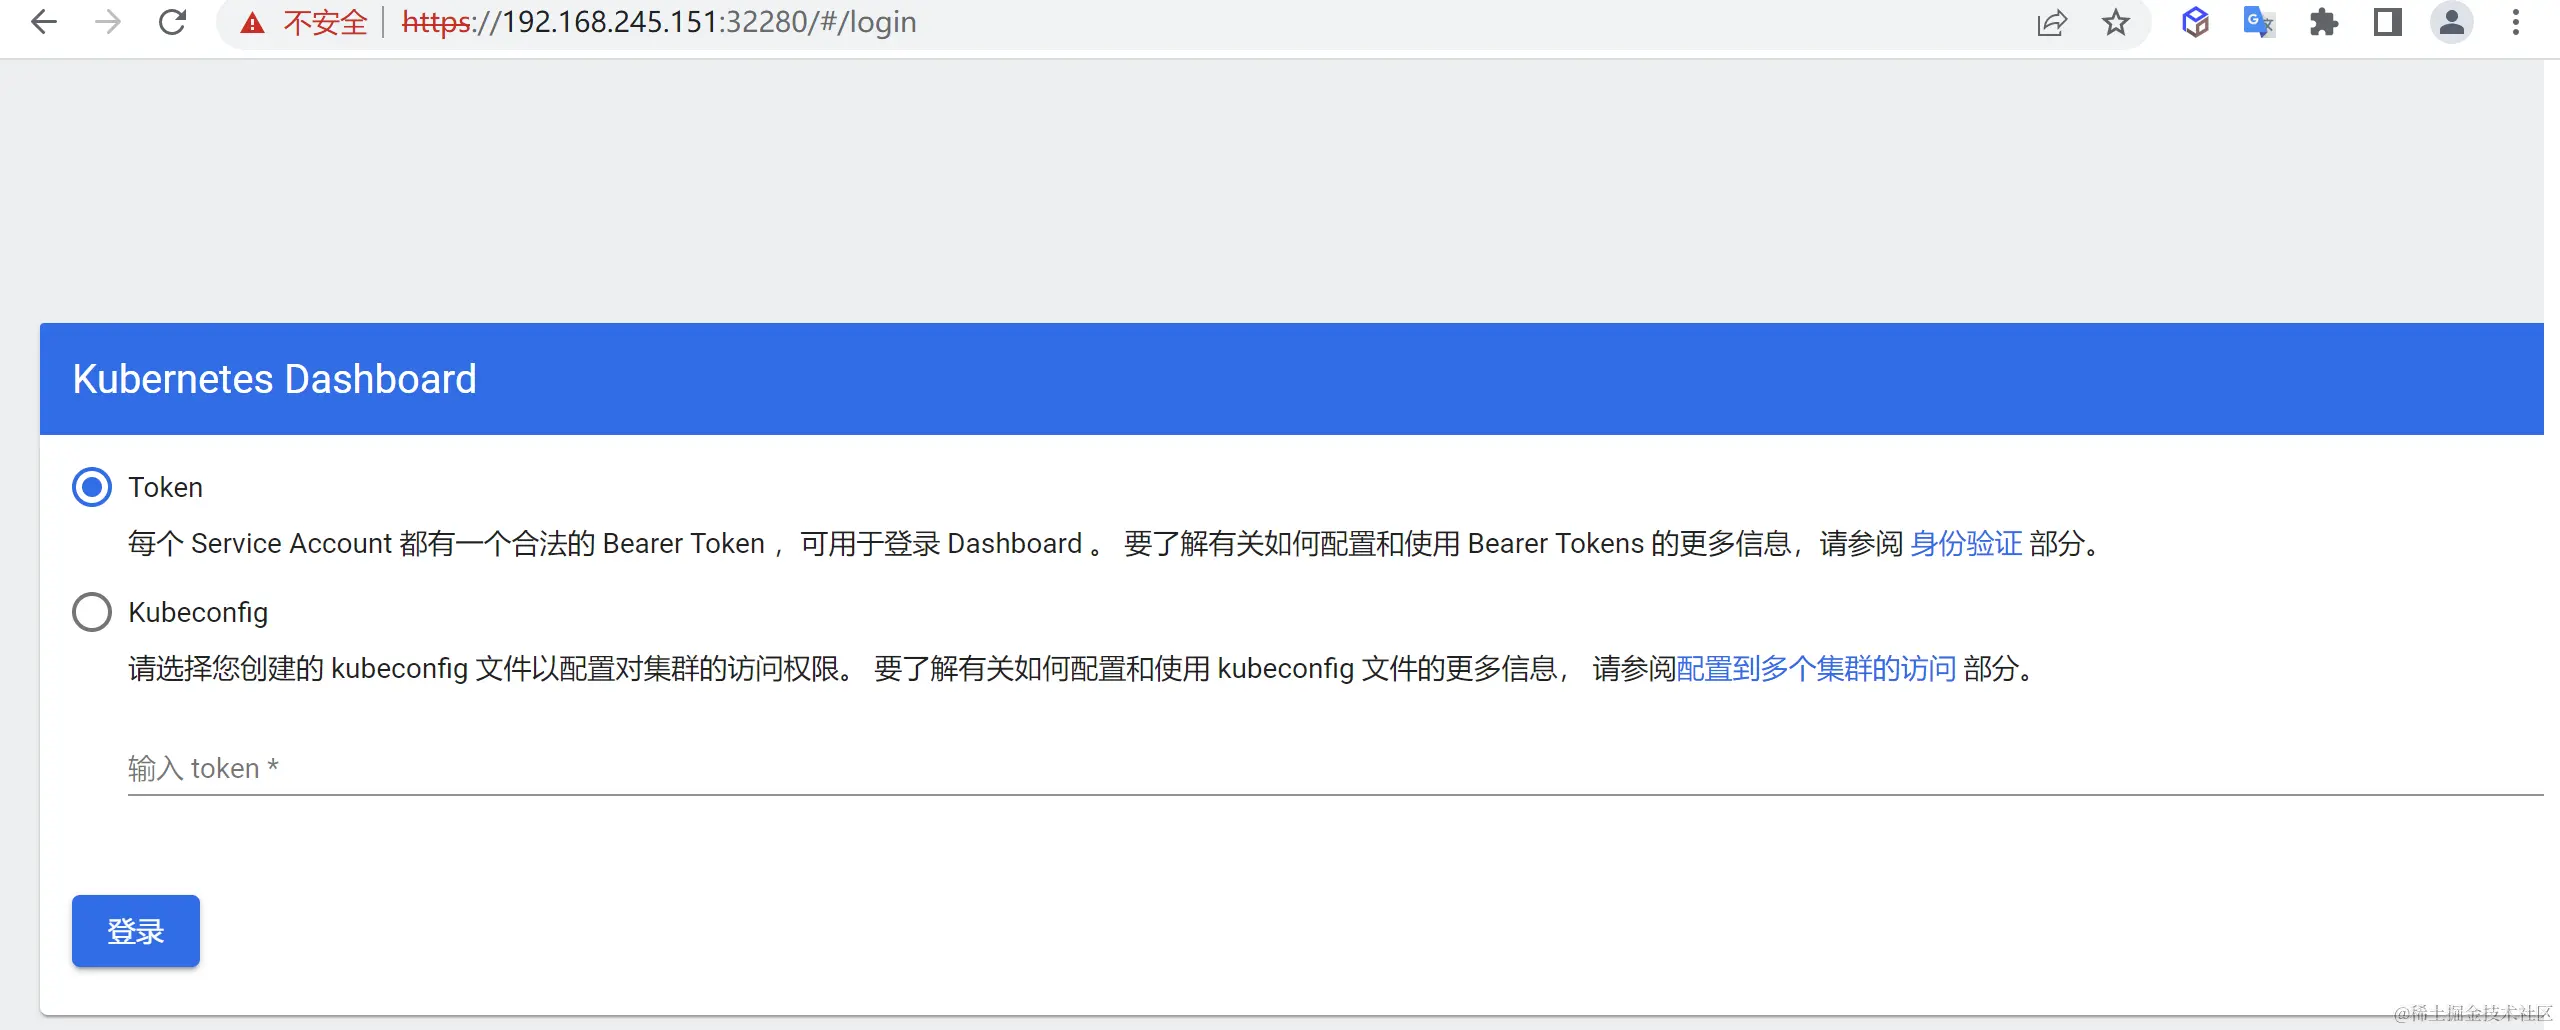The image size is (2560, 1030).
Task: Select the Token radio button
Action: tap(92, 487)
